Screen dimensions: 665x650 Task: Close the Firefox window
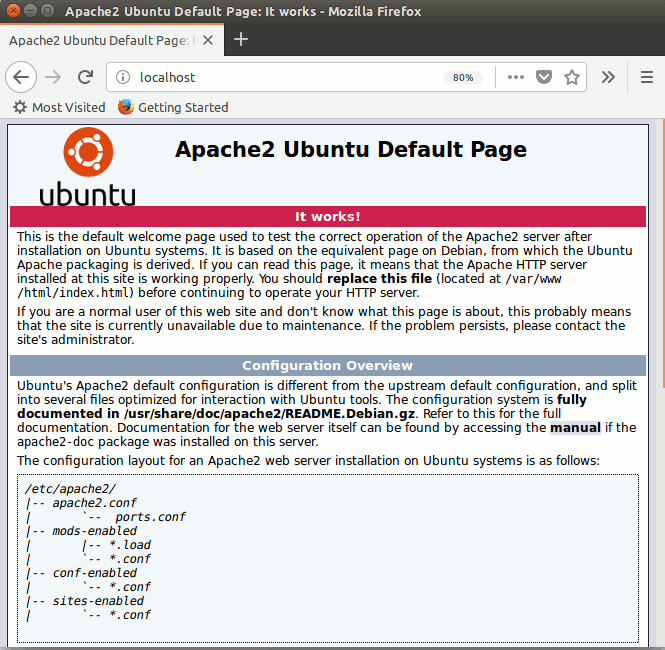(x=13, y=10)
